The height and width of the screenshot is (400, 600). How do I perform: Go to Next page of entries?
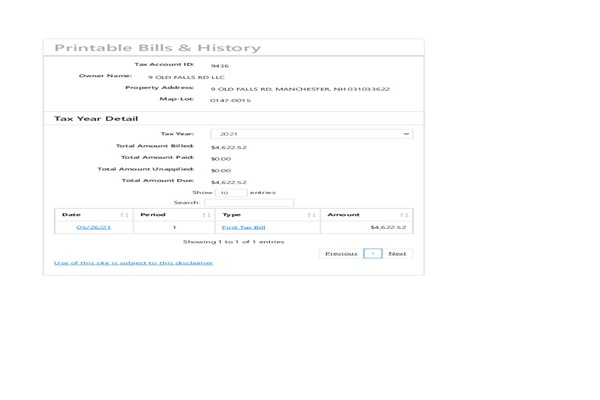[397, 254]
